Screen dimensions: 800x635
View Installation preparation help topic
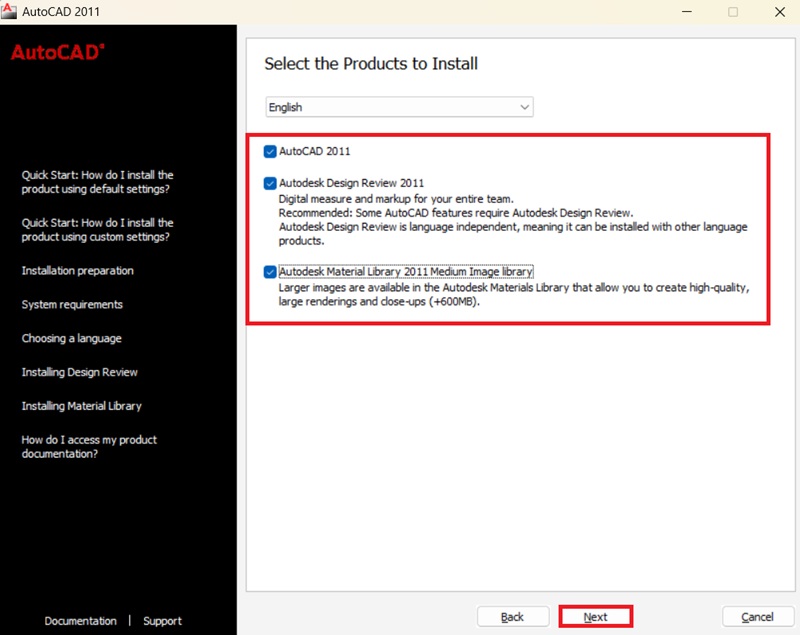click(x=77, y=271)
